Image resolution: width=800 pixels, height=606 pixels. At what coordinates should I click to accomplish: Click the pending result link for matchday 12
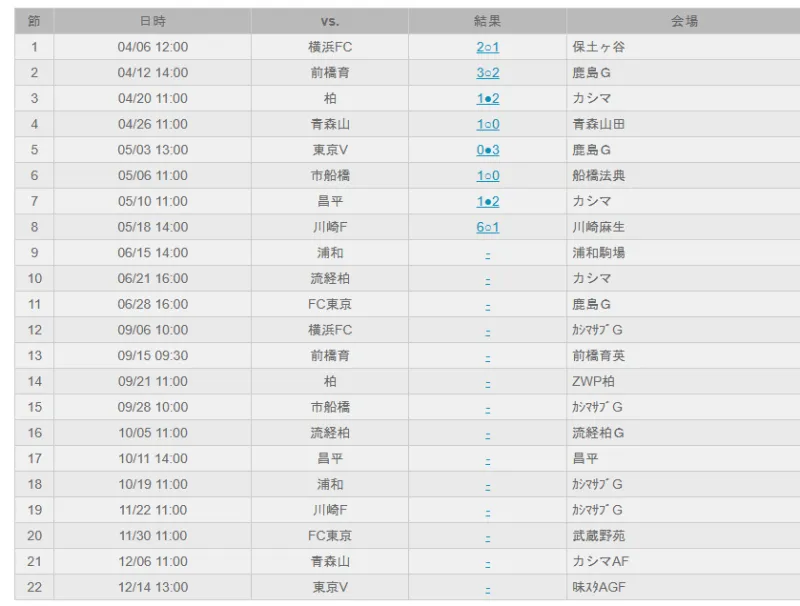tap(488, 331)
